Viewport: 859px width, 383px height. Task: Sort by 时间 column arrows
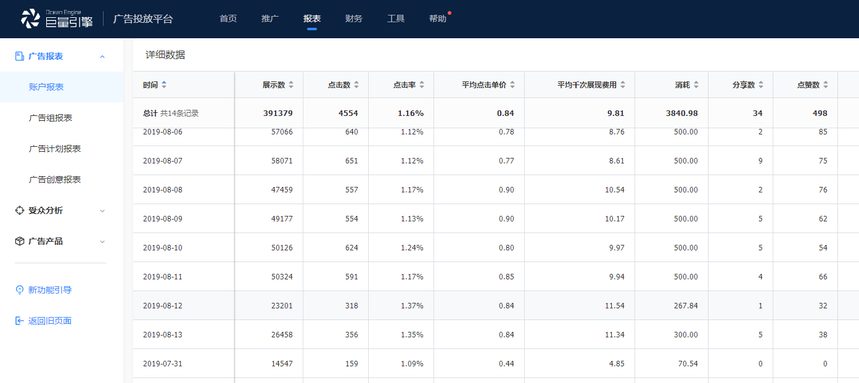(164, 85)
